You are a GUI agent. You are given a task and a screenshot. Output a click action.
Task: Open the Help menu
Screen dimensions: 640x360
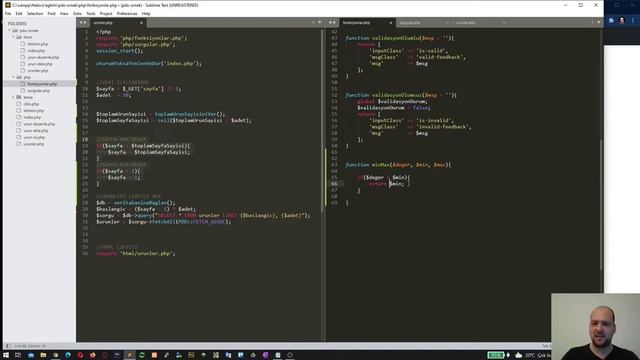pos(146,13)
